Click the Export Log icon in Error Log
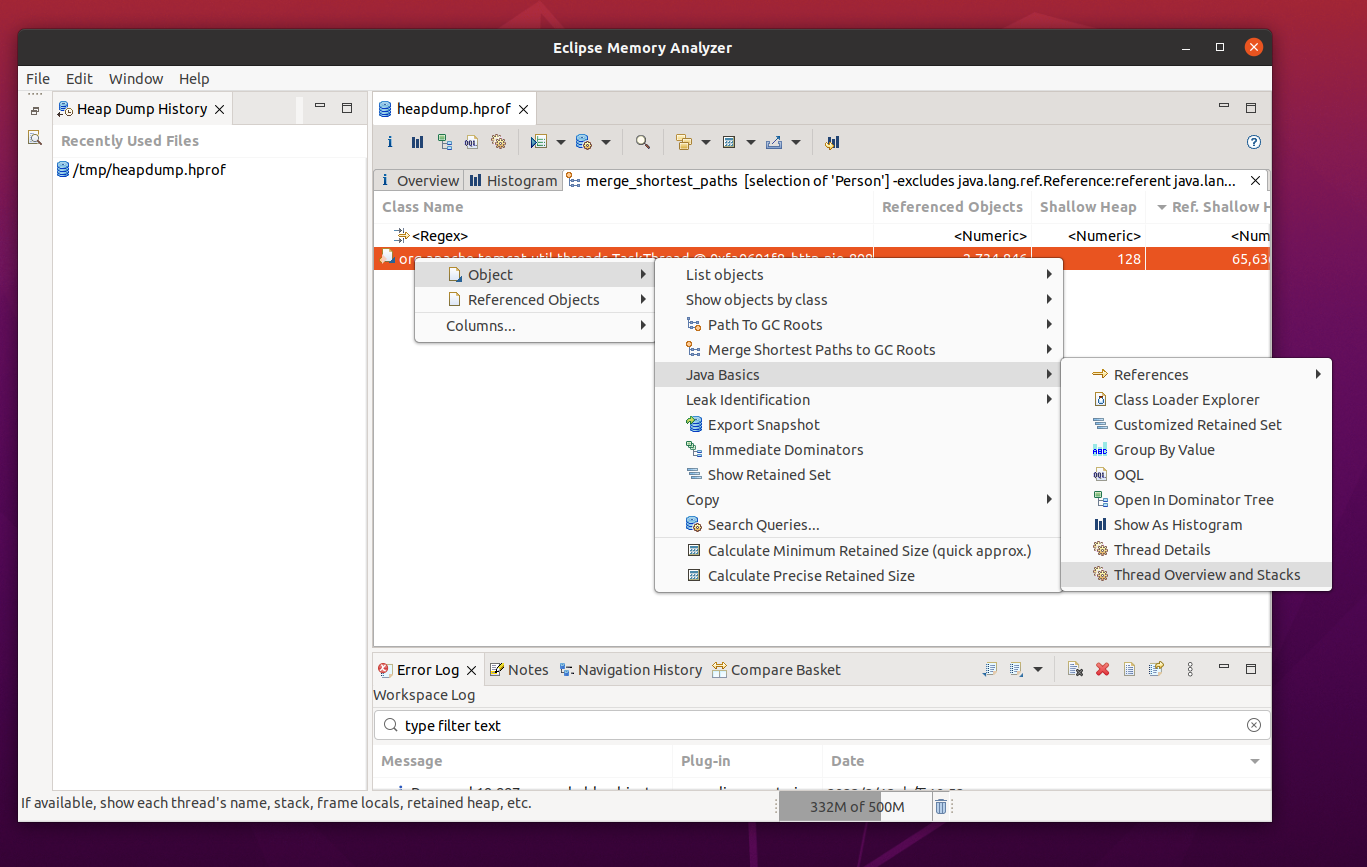The height and width of the screenshot is (867, 1367). click(990, 669)
